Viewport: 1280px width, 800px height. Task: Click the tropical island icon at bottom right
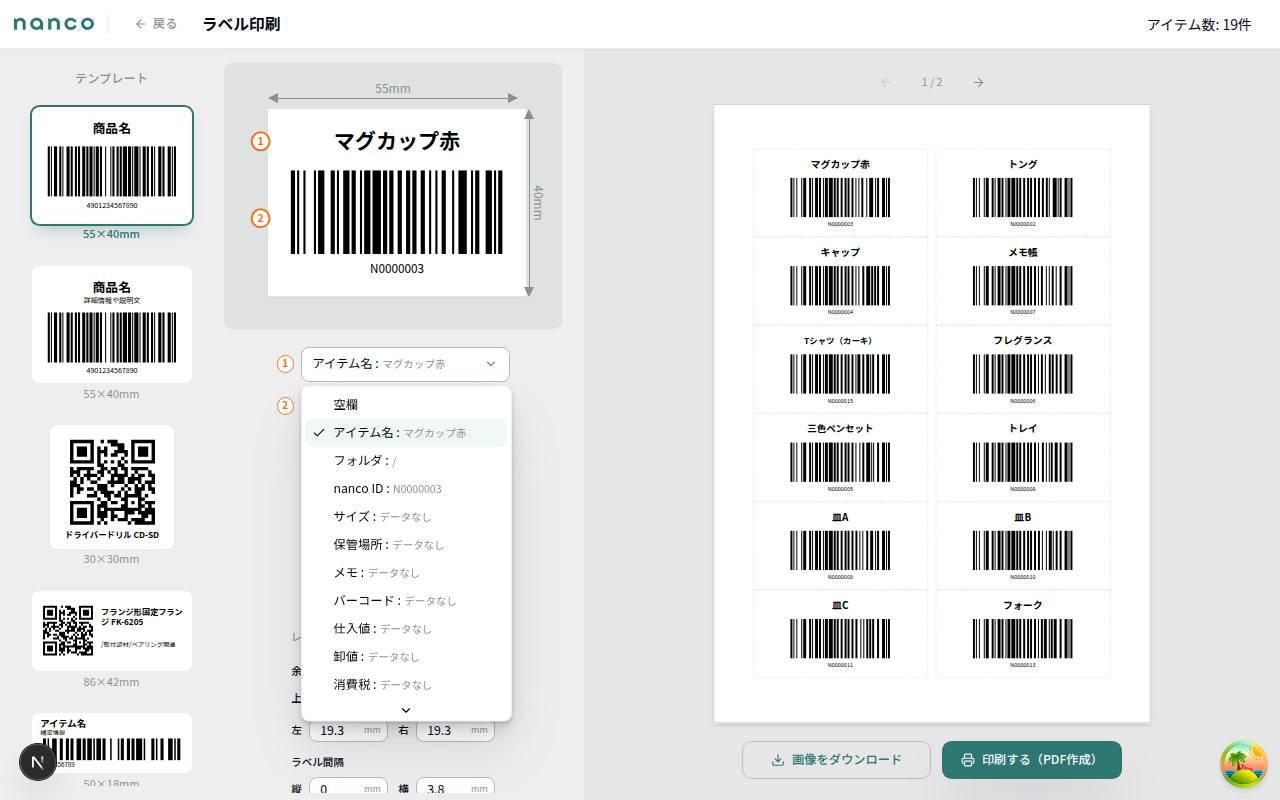pyautogui.click(x=1243, y=763)
